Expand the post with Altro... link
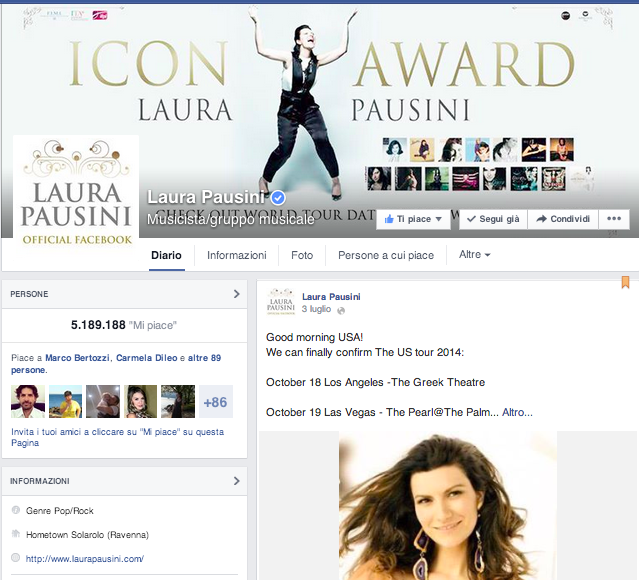 (517, 412)
